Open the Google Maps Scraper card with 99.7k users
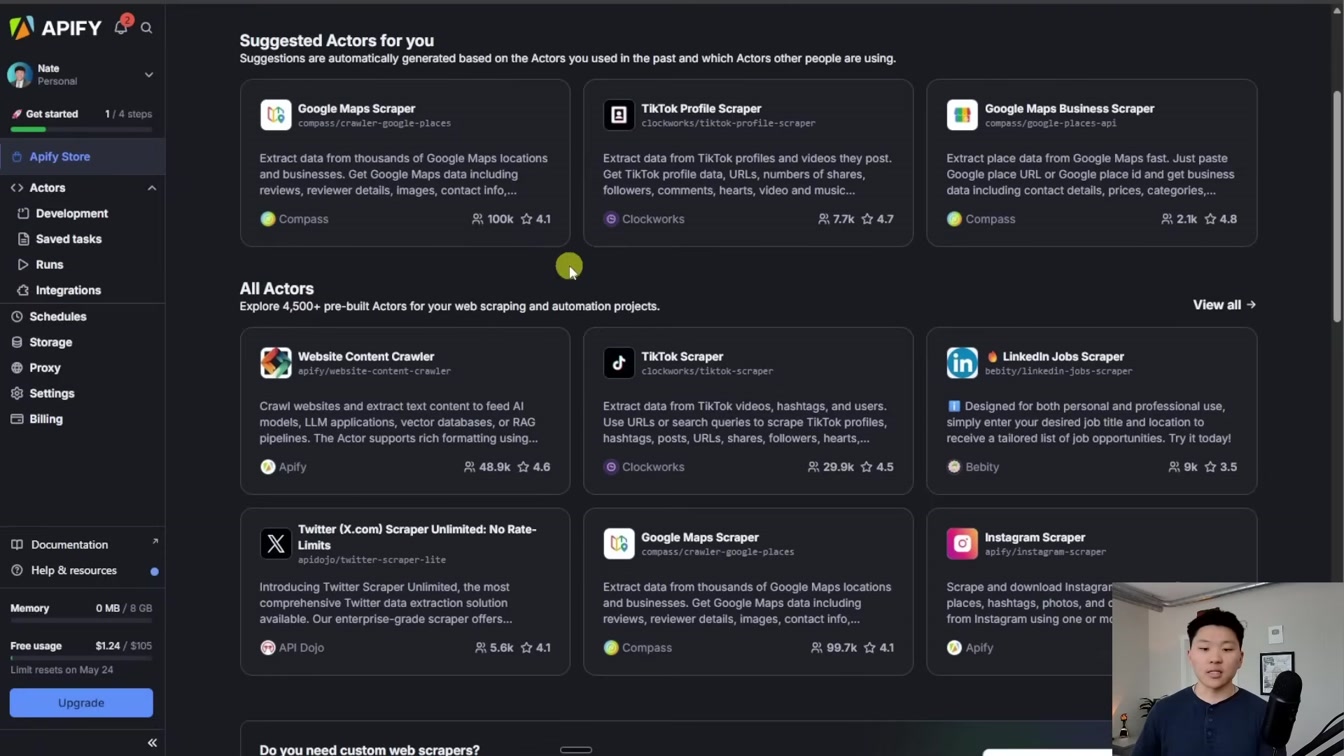This screenshot has height=756, width=1344. [748, 592]
